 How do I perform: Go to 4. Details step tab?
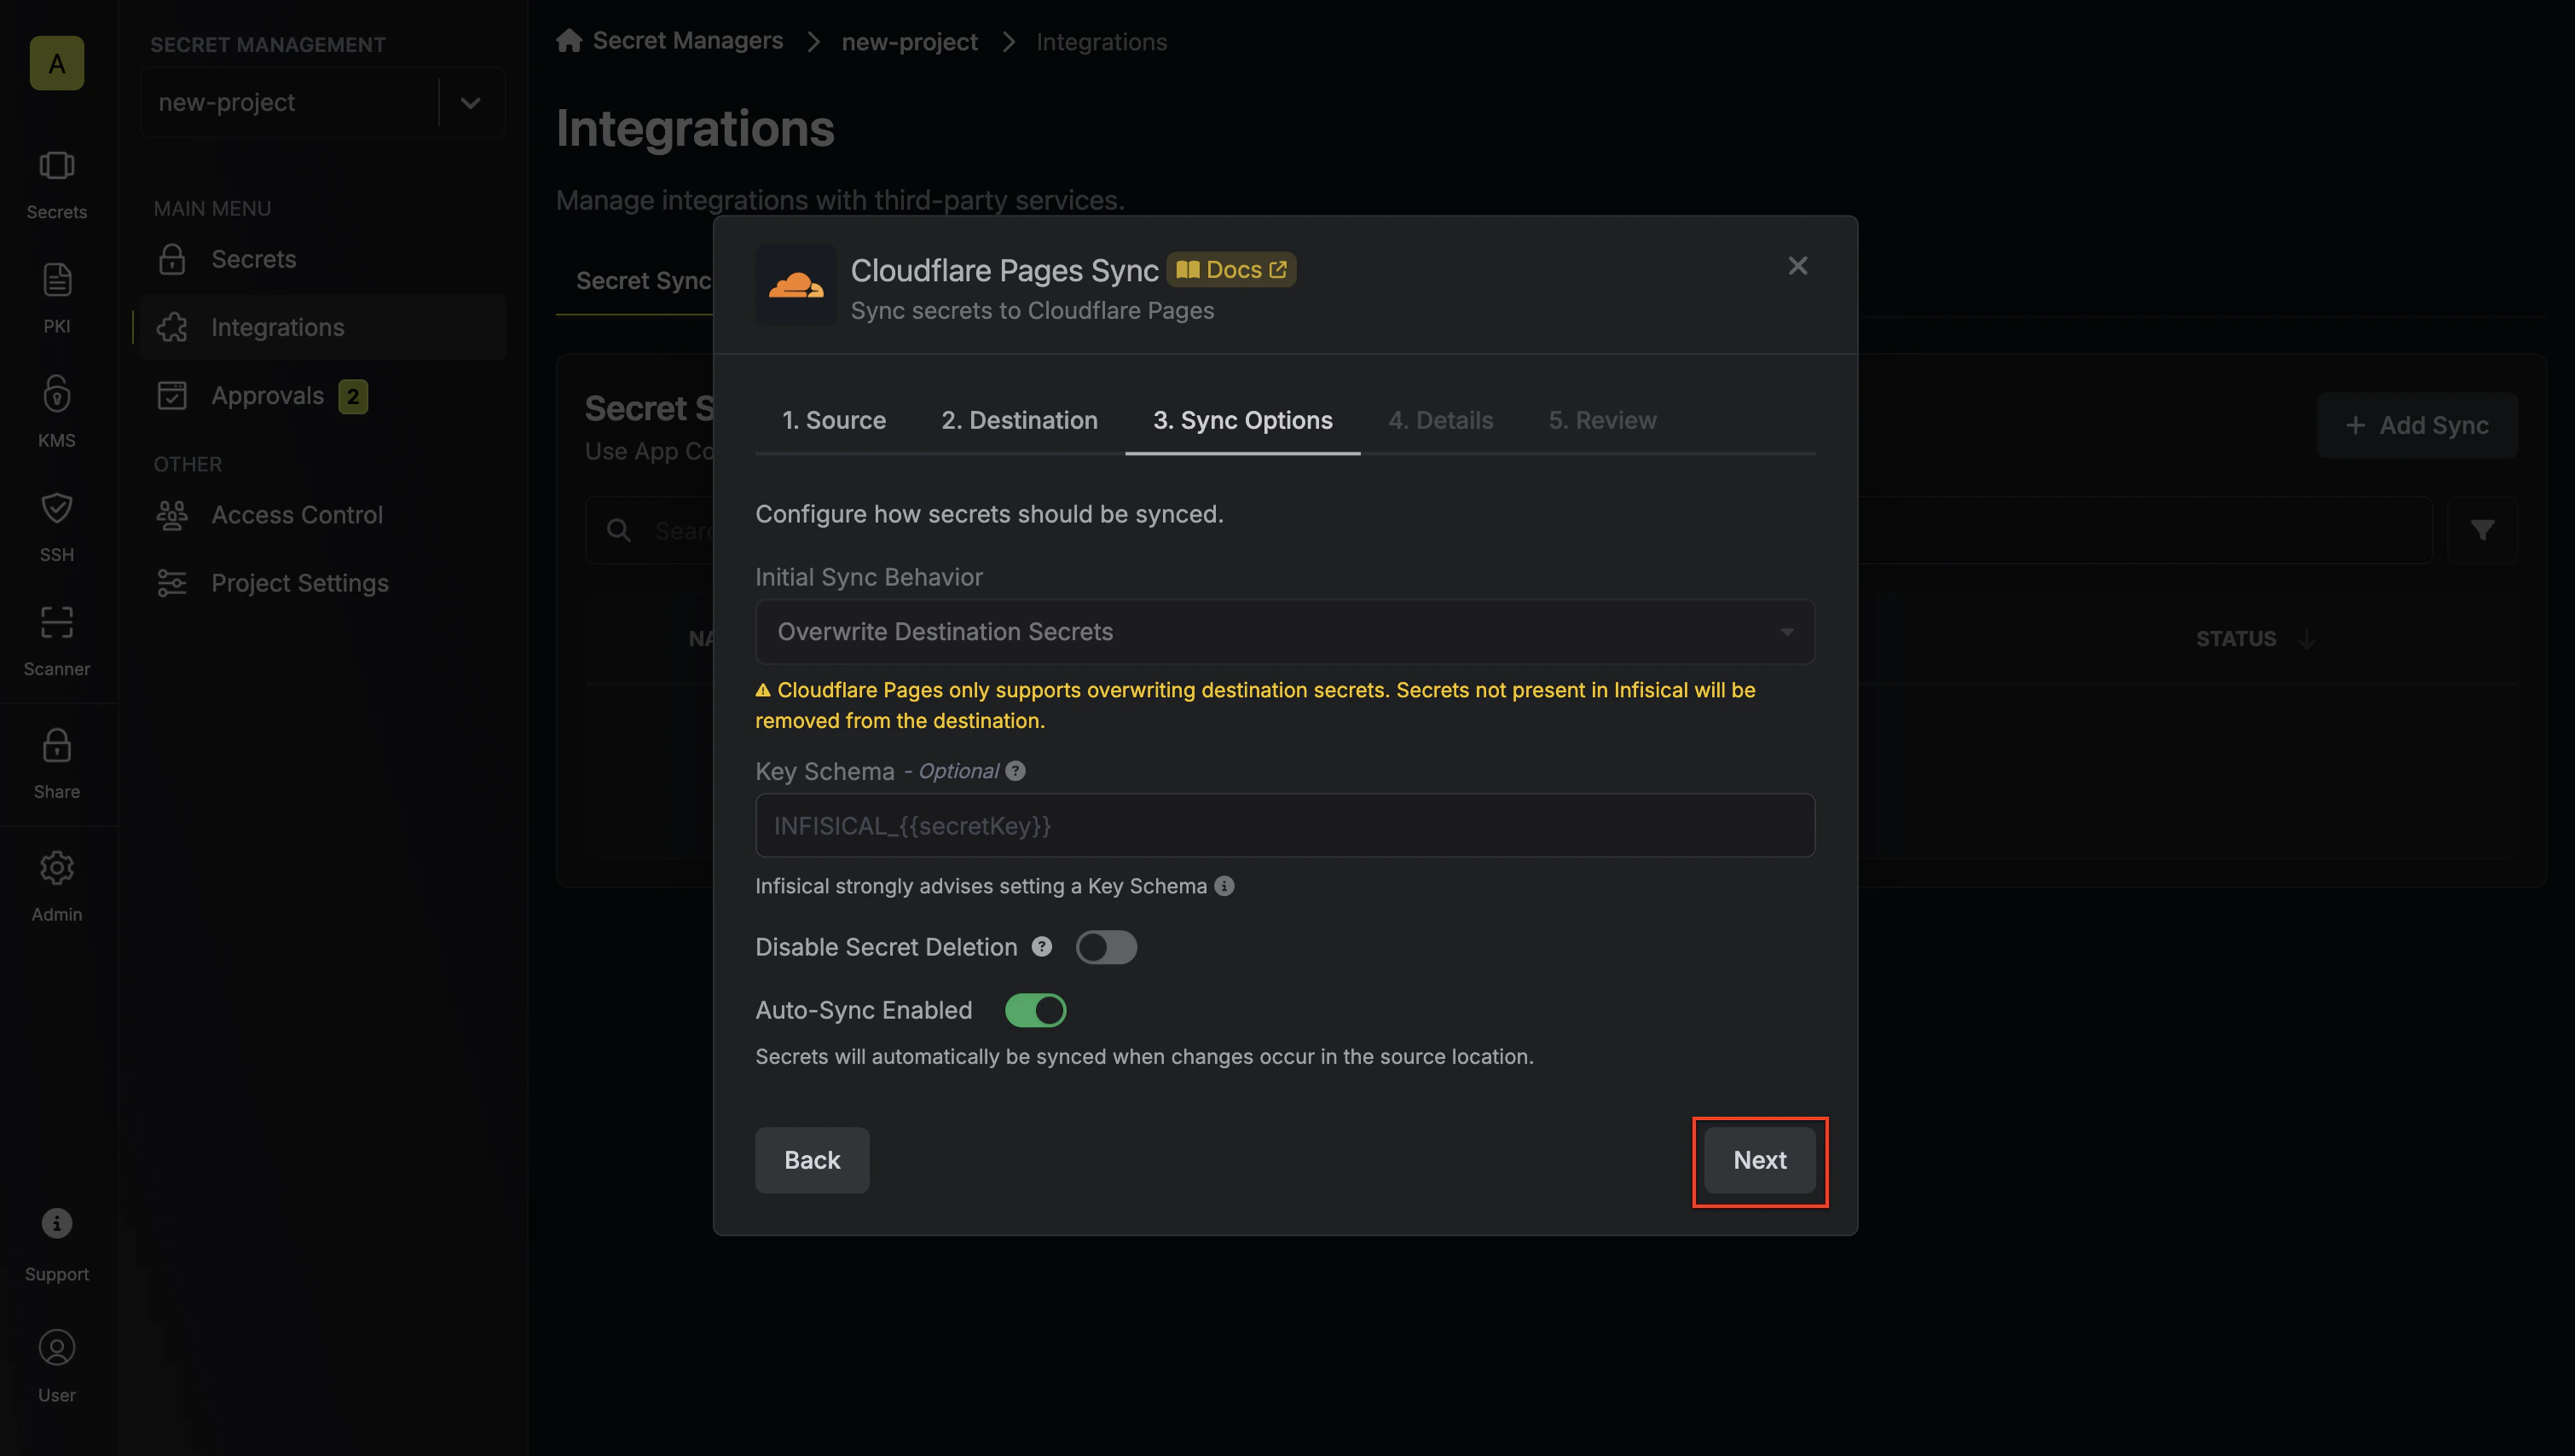pyautogui.click(x=1441, y=420)
